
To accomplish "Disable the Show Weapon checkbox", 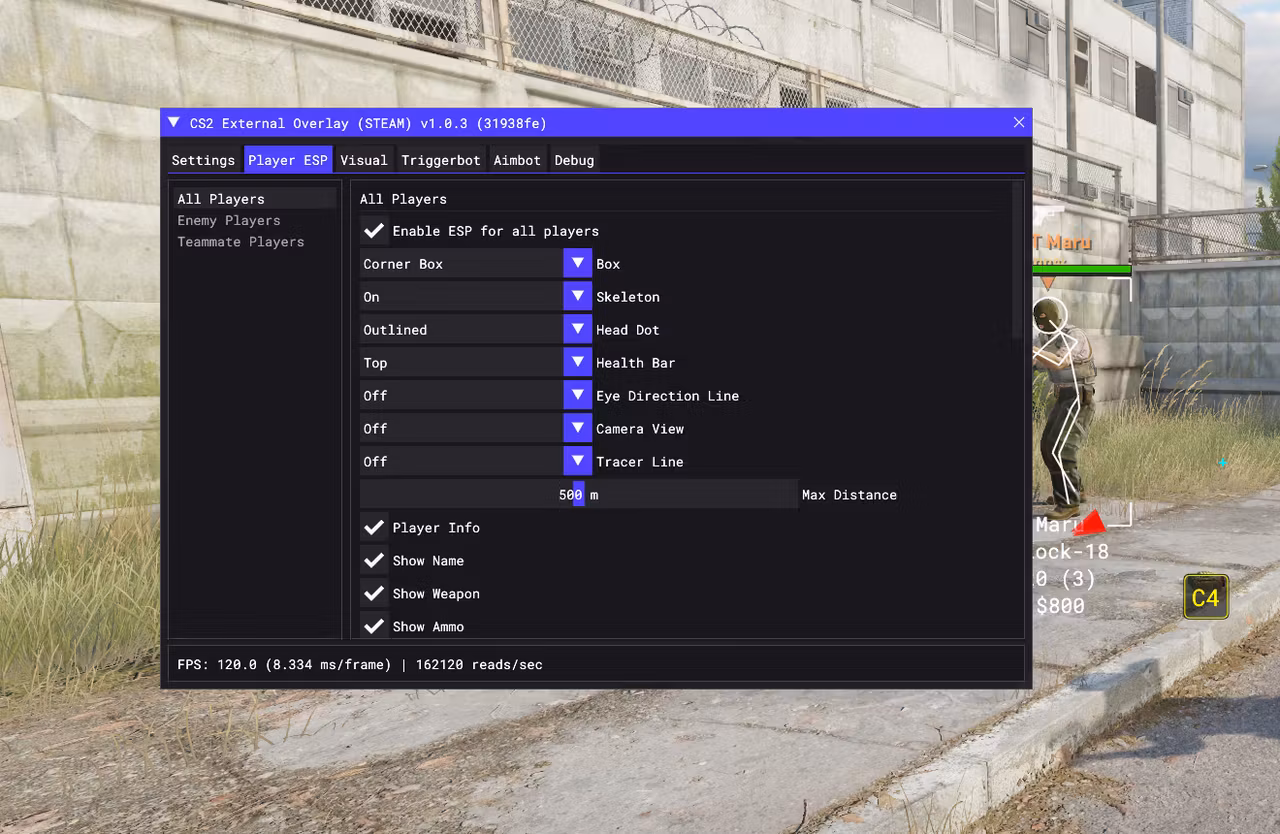I will point(374,594).
